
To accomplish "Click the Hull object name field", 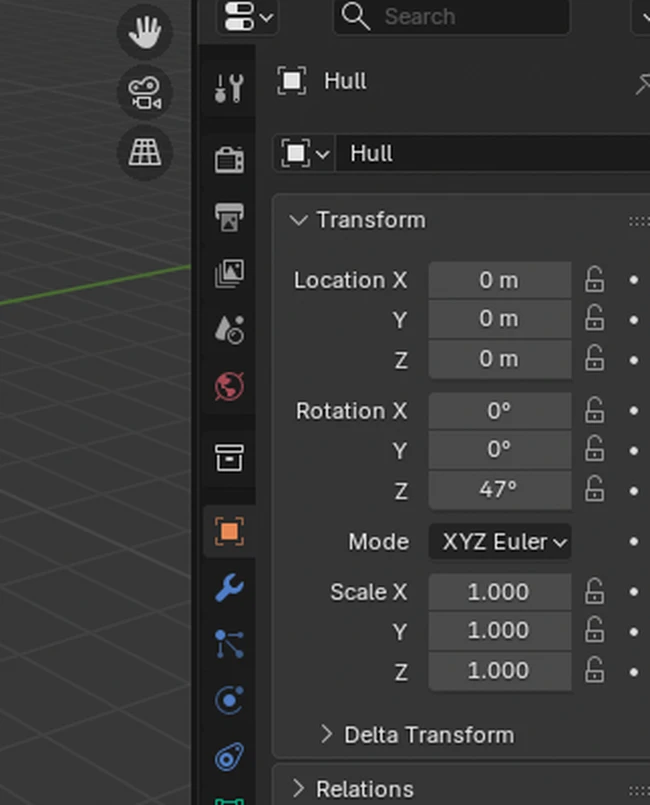I will point(493,153).
